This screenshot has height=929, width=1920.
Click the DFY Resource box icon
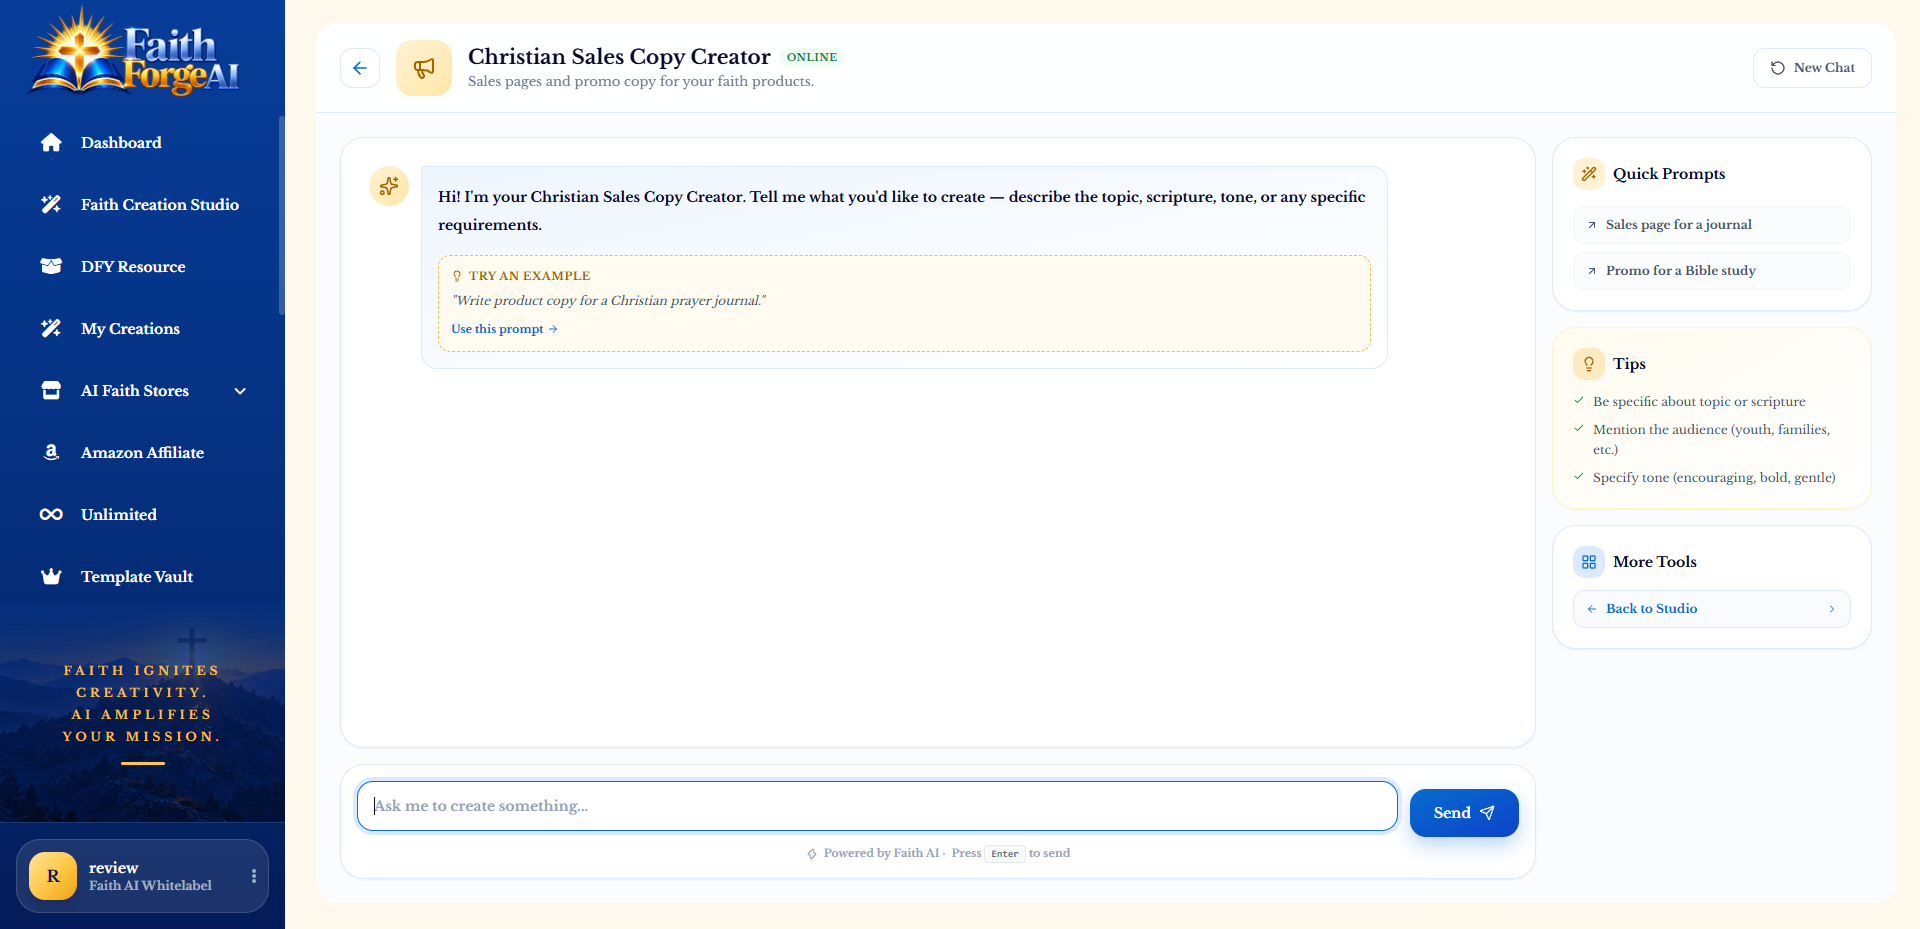(x=51, y=267)
